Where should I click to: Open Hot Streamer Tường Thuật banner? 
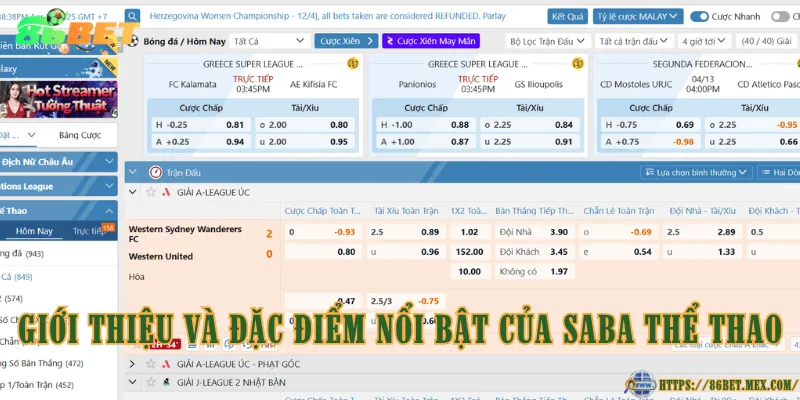click(x=59, y=99)
